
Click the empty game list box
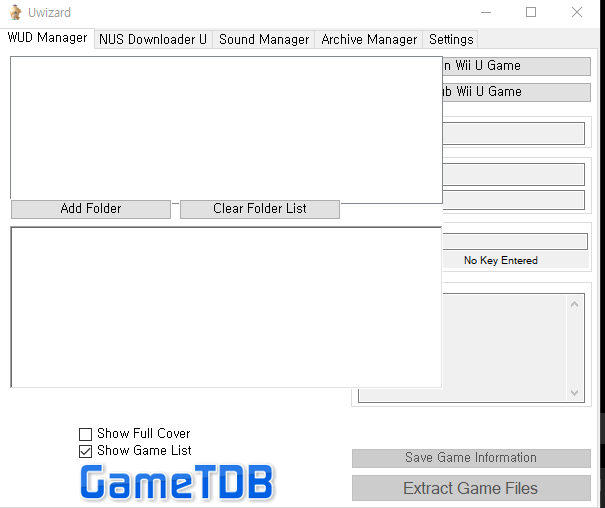coord(226,307)
